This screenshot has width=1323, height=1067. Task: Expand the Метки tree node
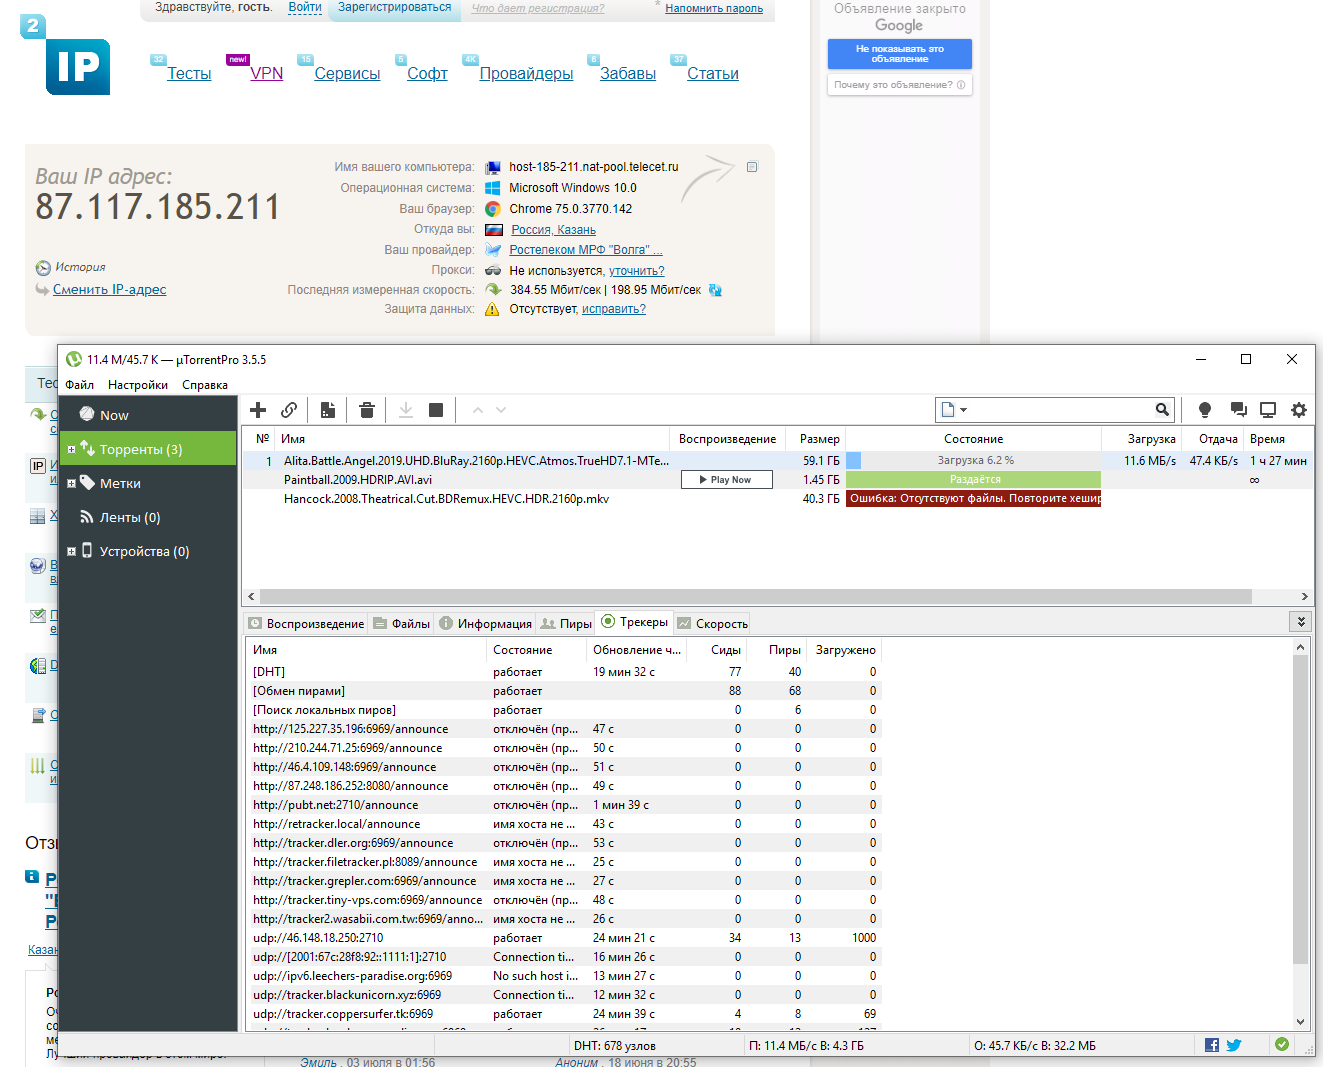click(71, 484)
